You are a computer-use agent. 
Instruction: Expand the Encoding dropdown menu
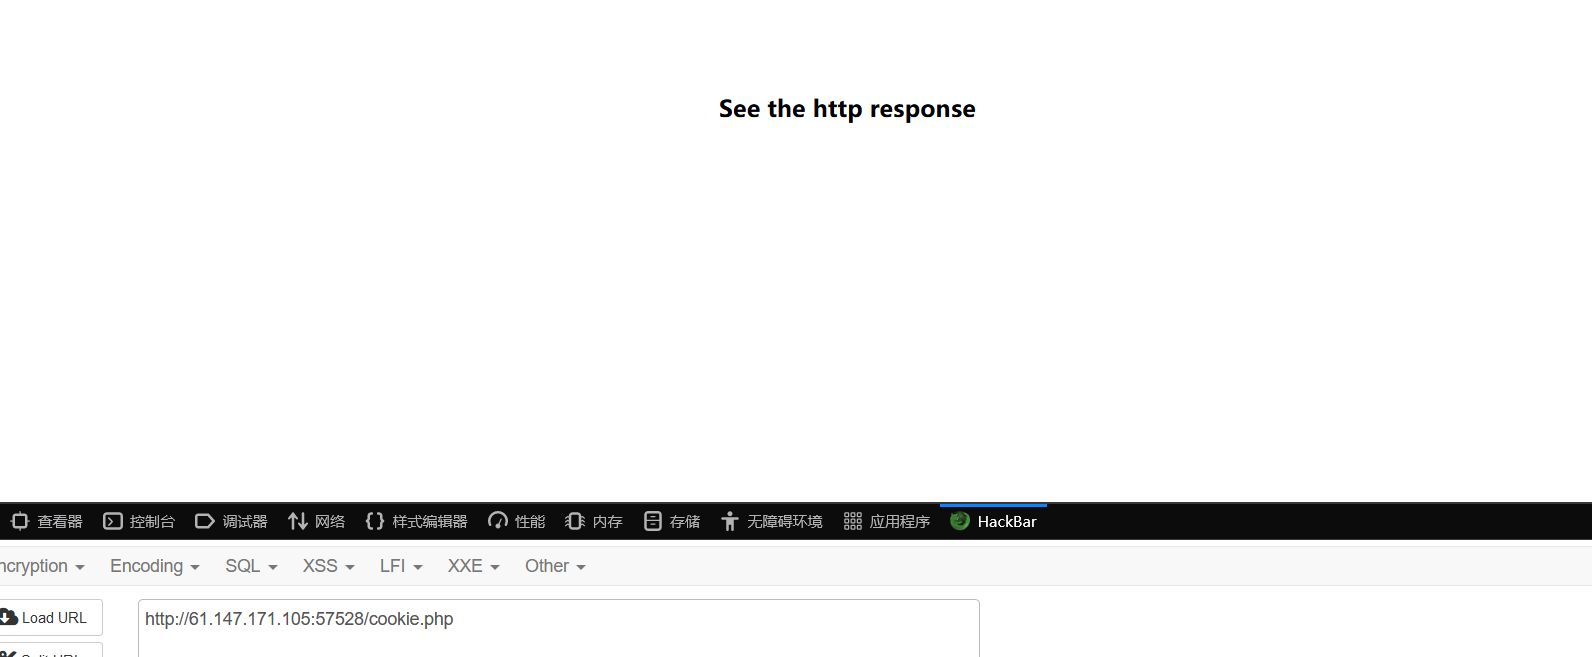(155, 566)
